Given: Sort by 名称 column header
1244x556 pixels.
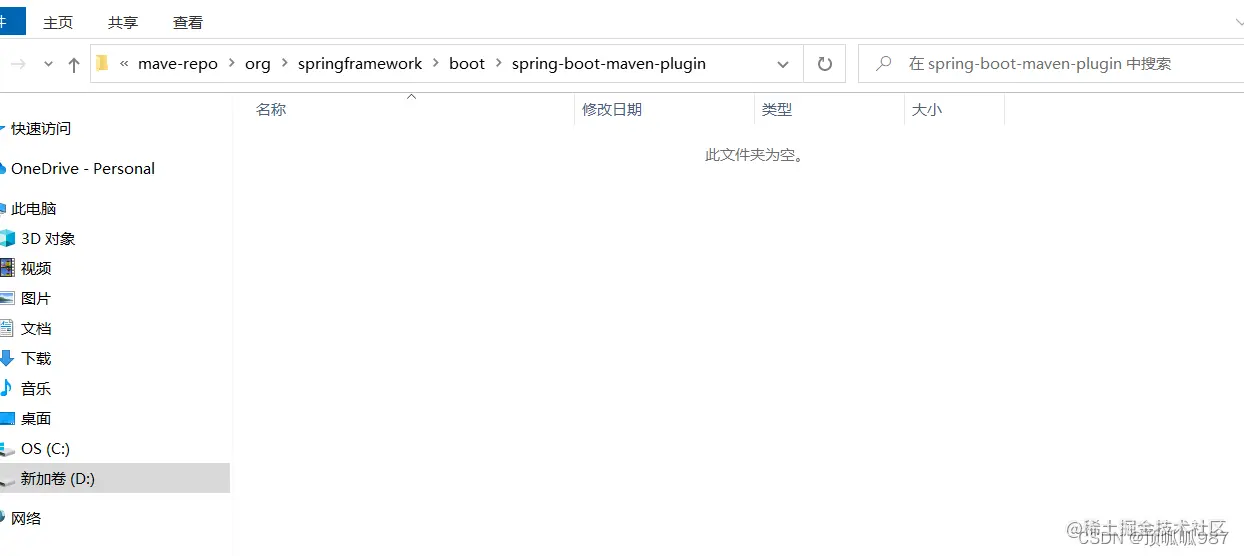Looking at the screenshot, I should click(x=271, y=110).
